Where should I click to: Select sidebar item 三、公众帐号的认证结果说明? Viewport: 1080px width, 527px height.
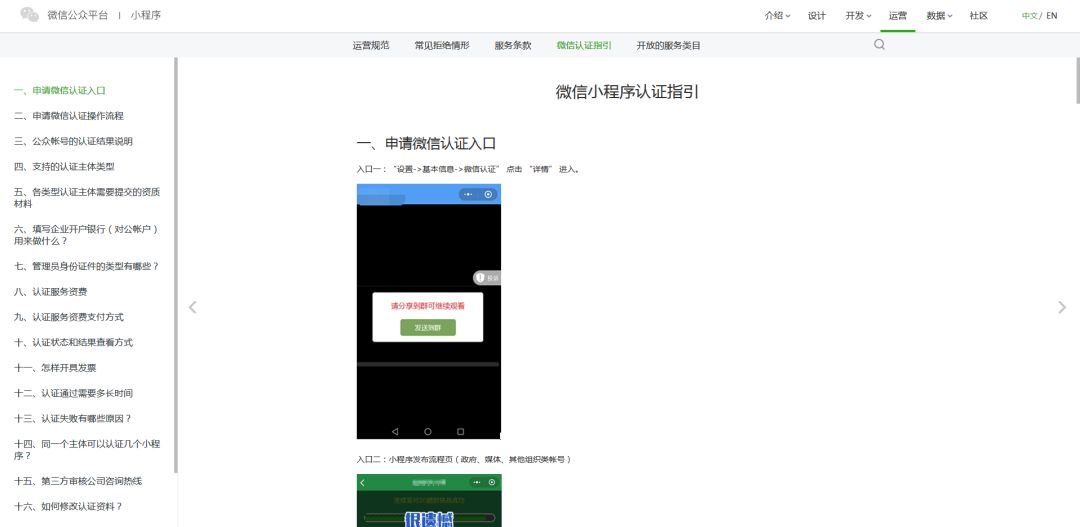[74, 141]
